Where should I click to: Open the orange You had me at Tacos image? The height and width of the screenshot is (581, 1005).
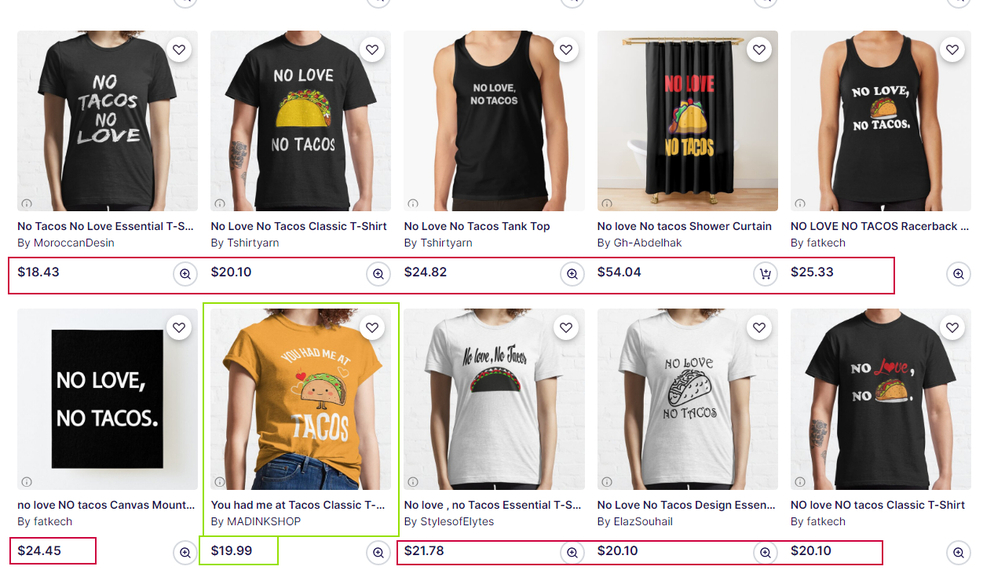[301, 400]
